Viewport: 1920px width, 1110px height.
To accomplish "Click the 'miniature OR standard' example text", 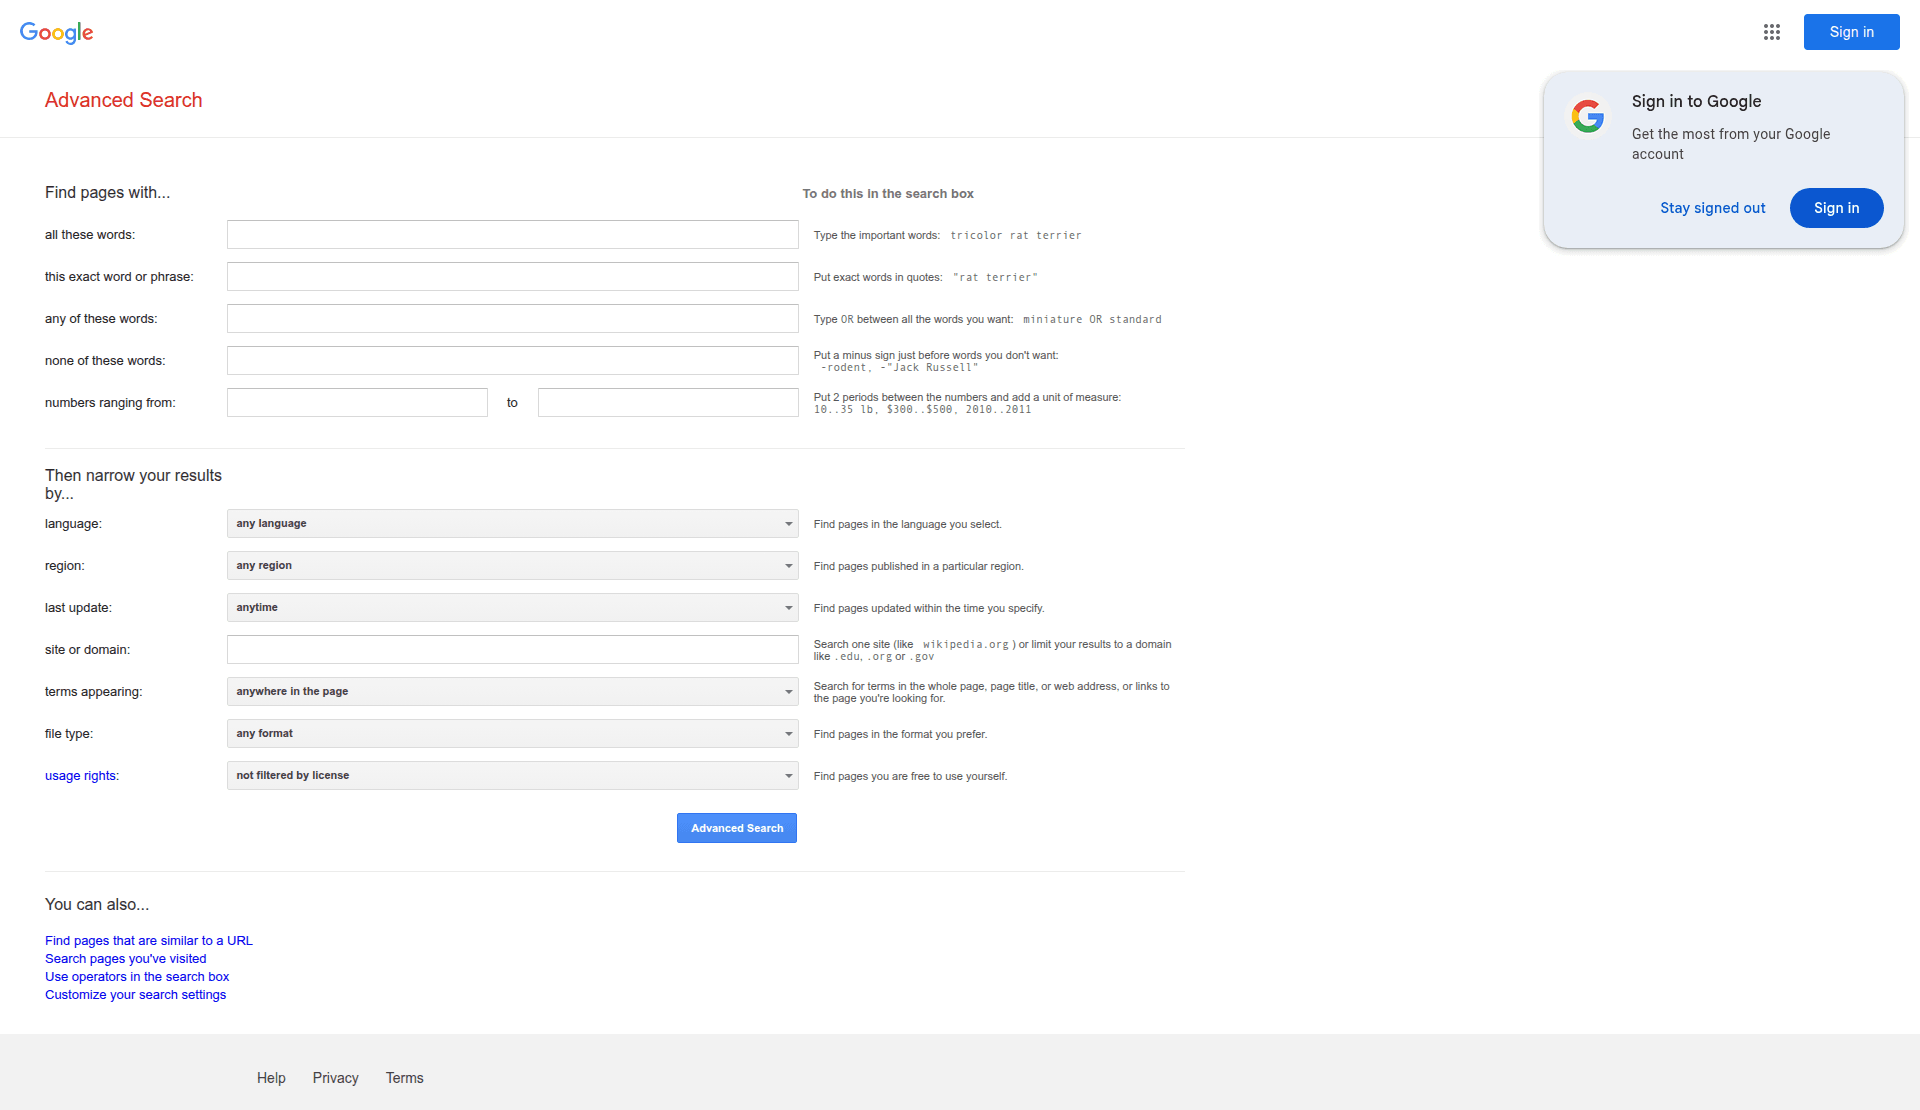I will click(x=1092, y=320).
